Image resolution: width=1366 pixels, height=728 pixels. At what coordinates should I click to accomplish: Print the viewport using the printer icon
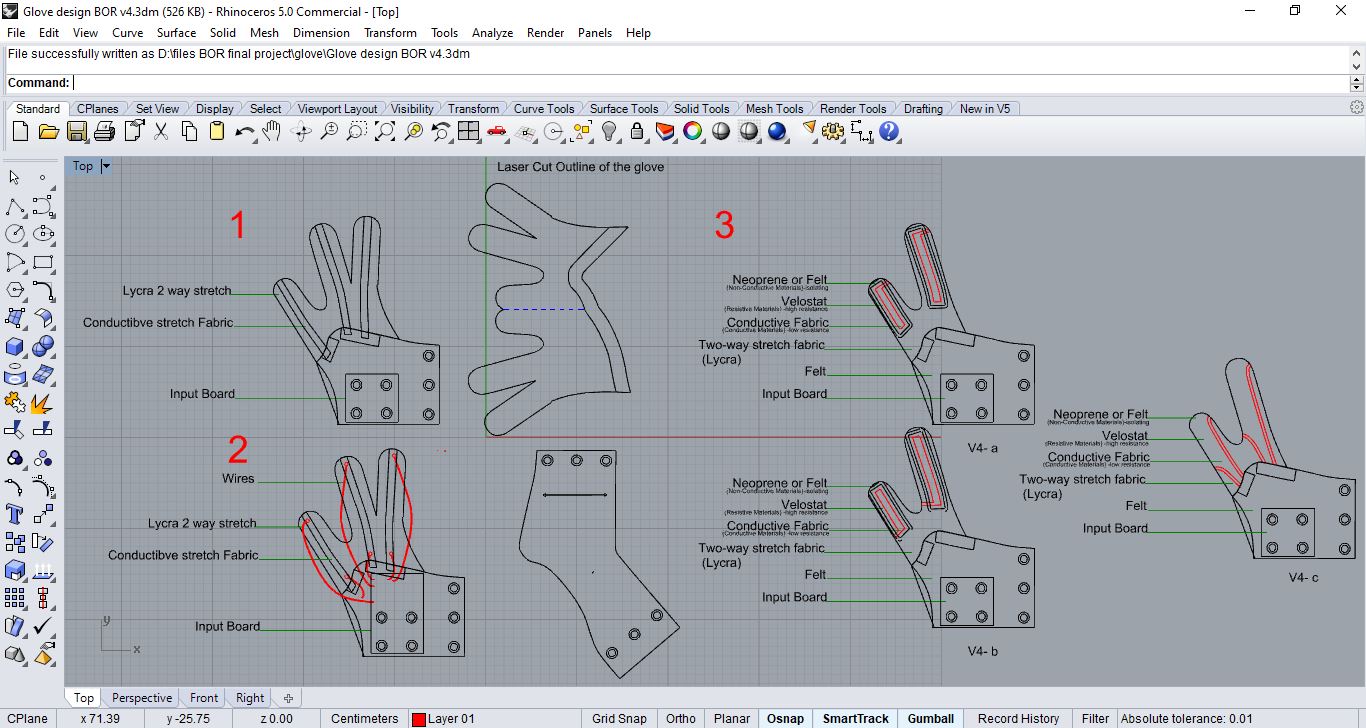(104, 131)
